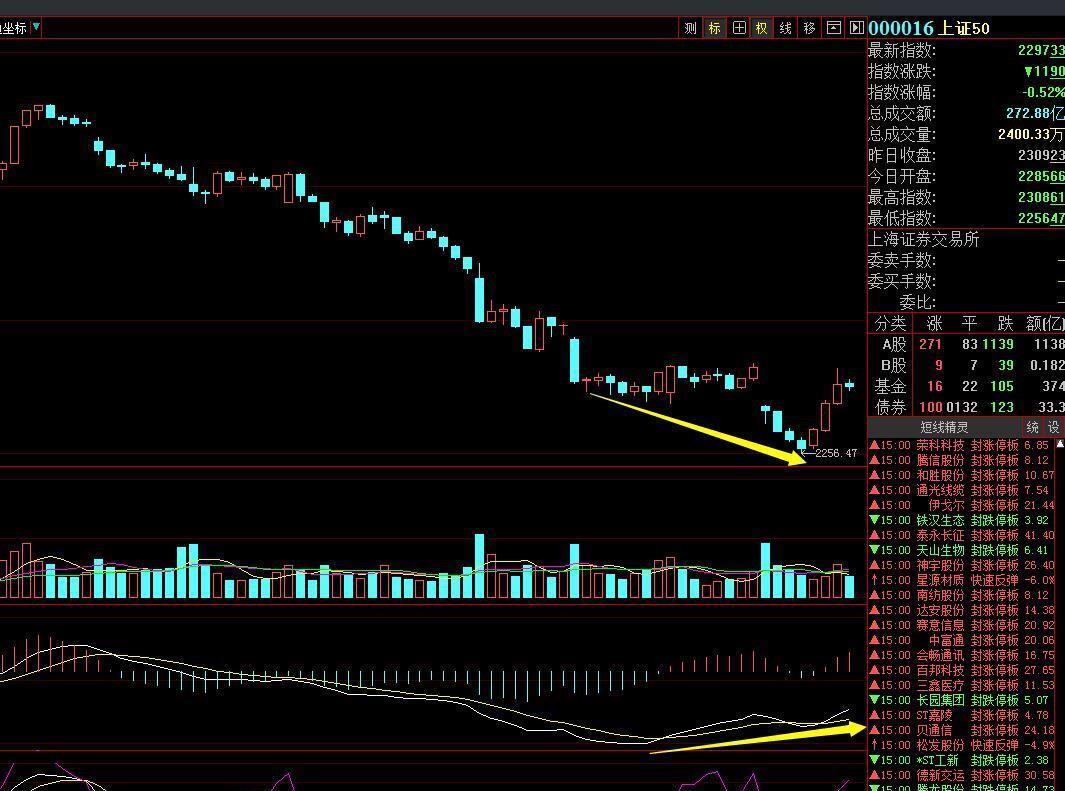
Task: Toggle the 权 rights-adjustment button
Action: click(x=761, y=28)
